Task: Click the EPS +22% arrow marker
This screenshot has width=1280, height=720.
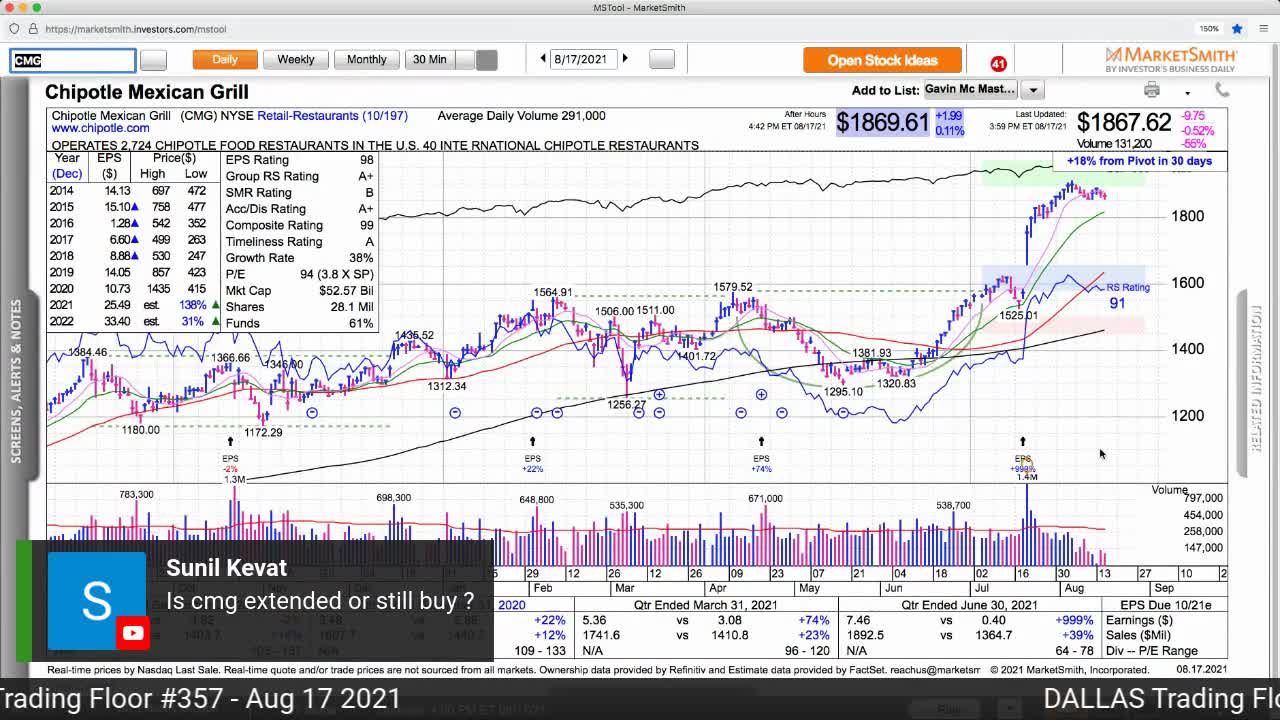Action: click(532, 441)
